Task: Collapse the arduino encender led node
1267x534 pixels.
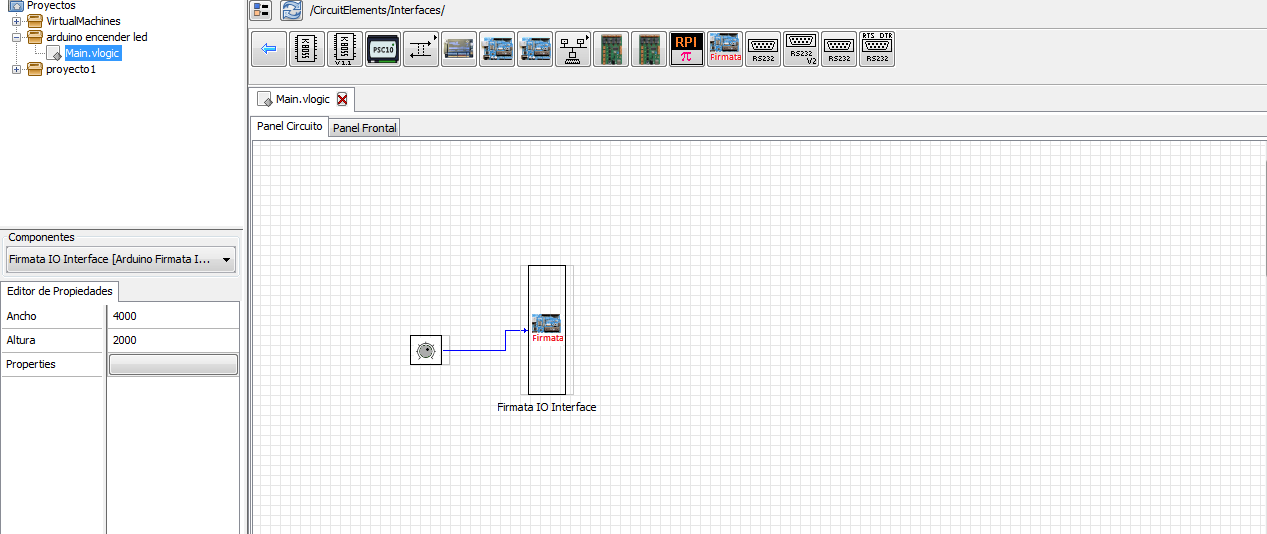Action: tap(16, 37)
